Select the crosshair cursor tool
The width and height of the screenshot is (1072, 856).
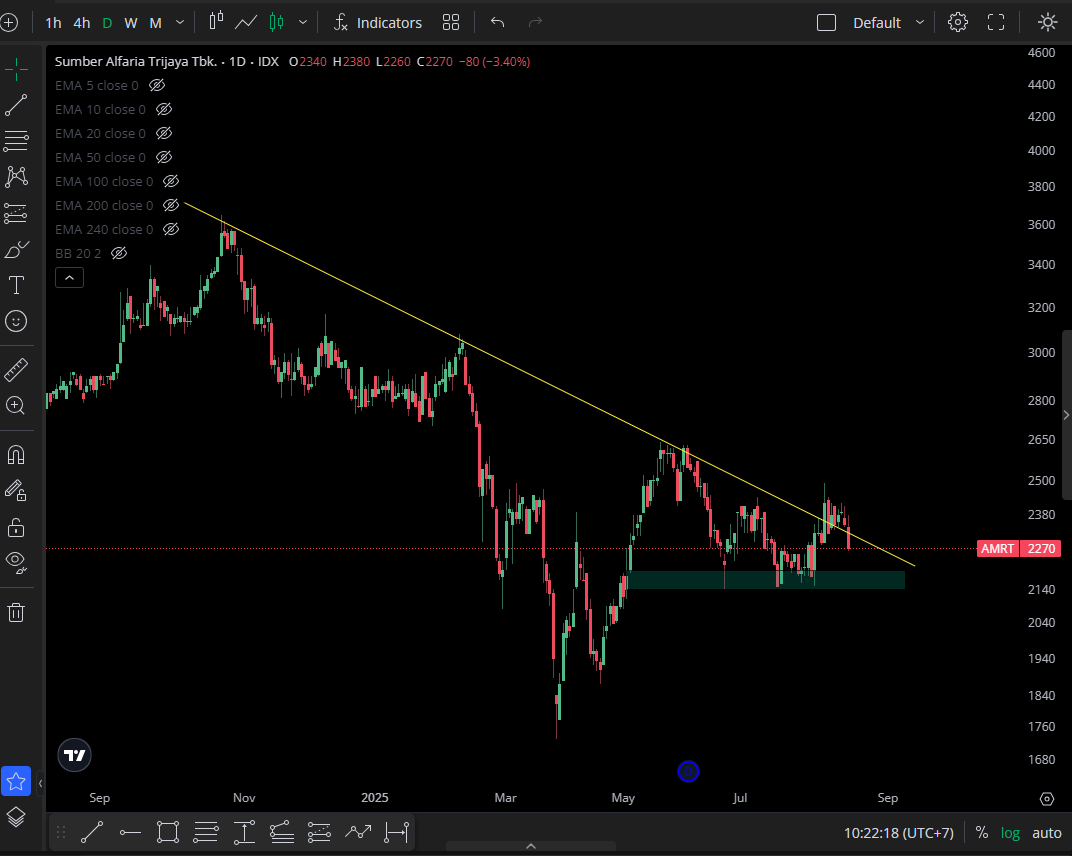click(x=16, y=68)
